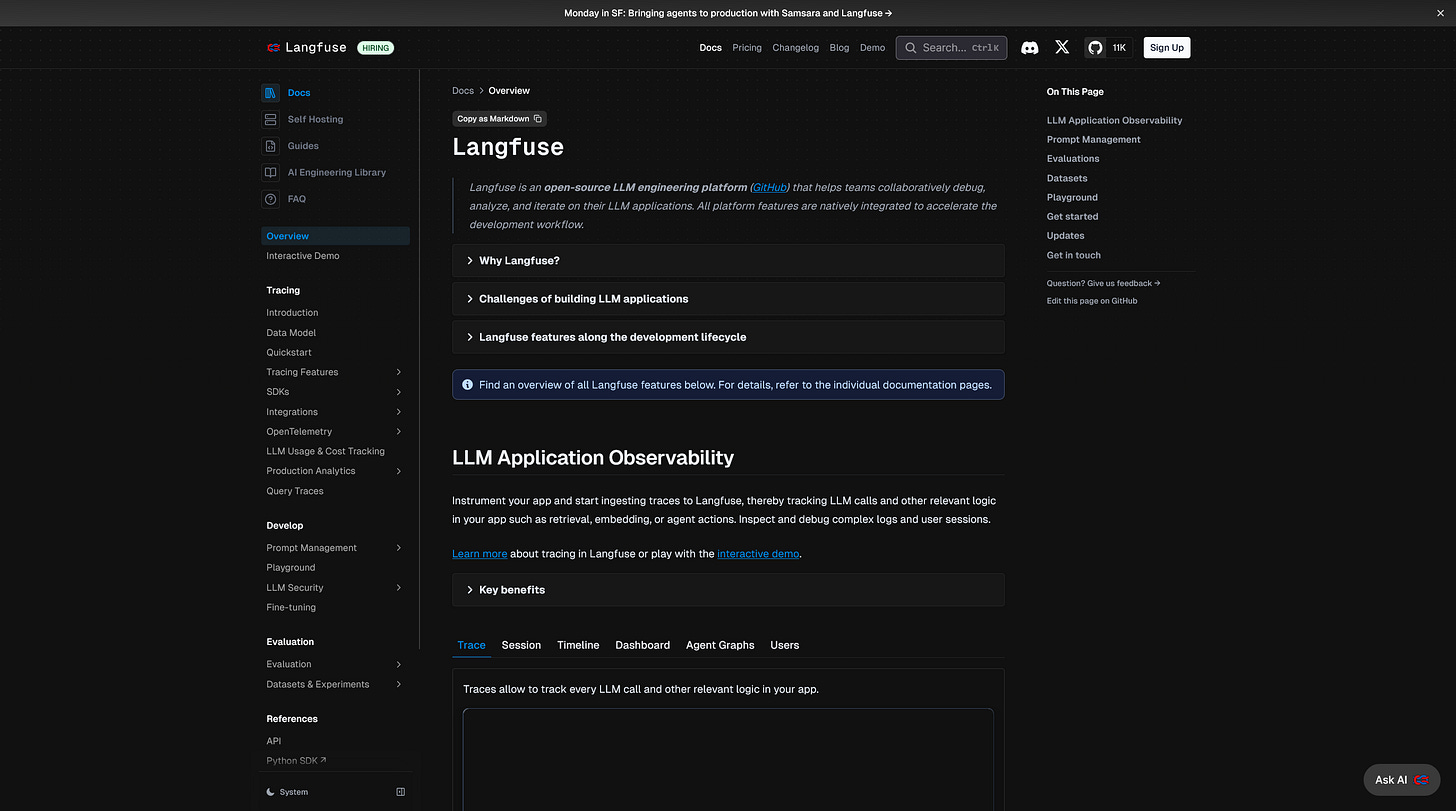Viewport: 1456px width, 811px height.
Task: Expand the Why Langfuse? section
Action: click(x=728, y=260)
